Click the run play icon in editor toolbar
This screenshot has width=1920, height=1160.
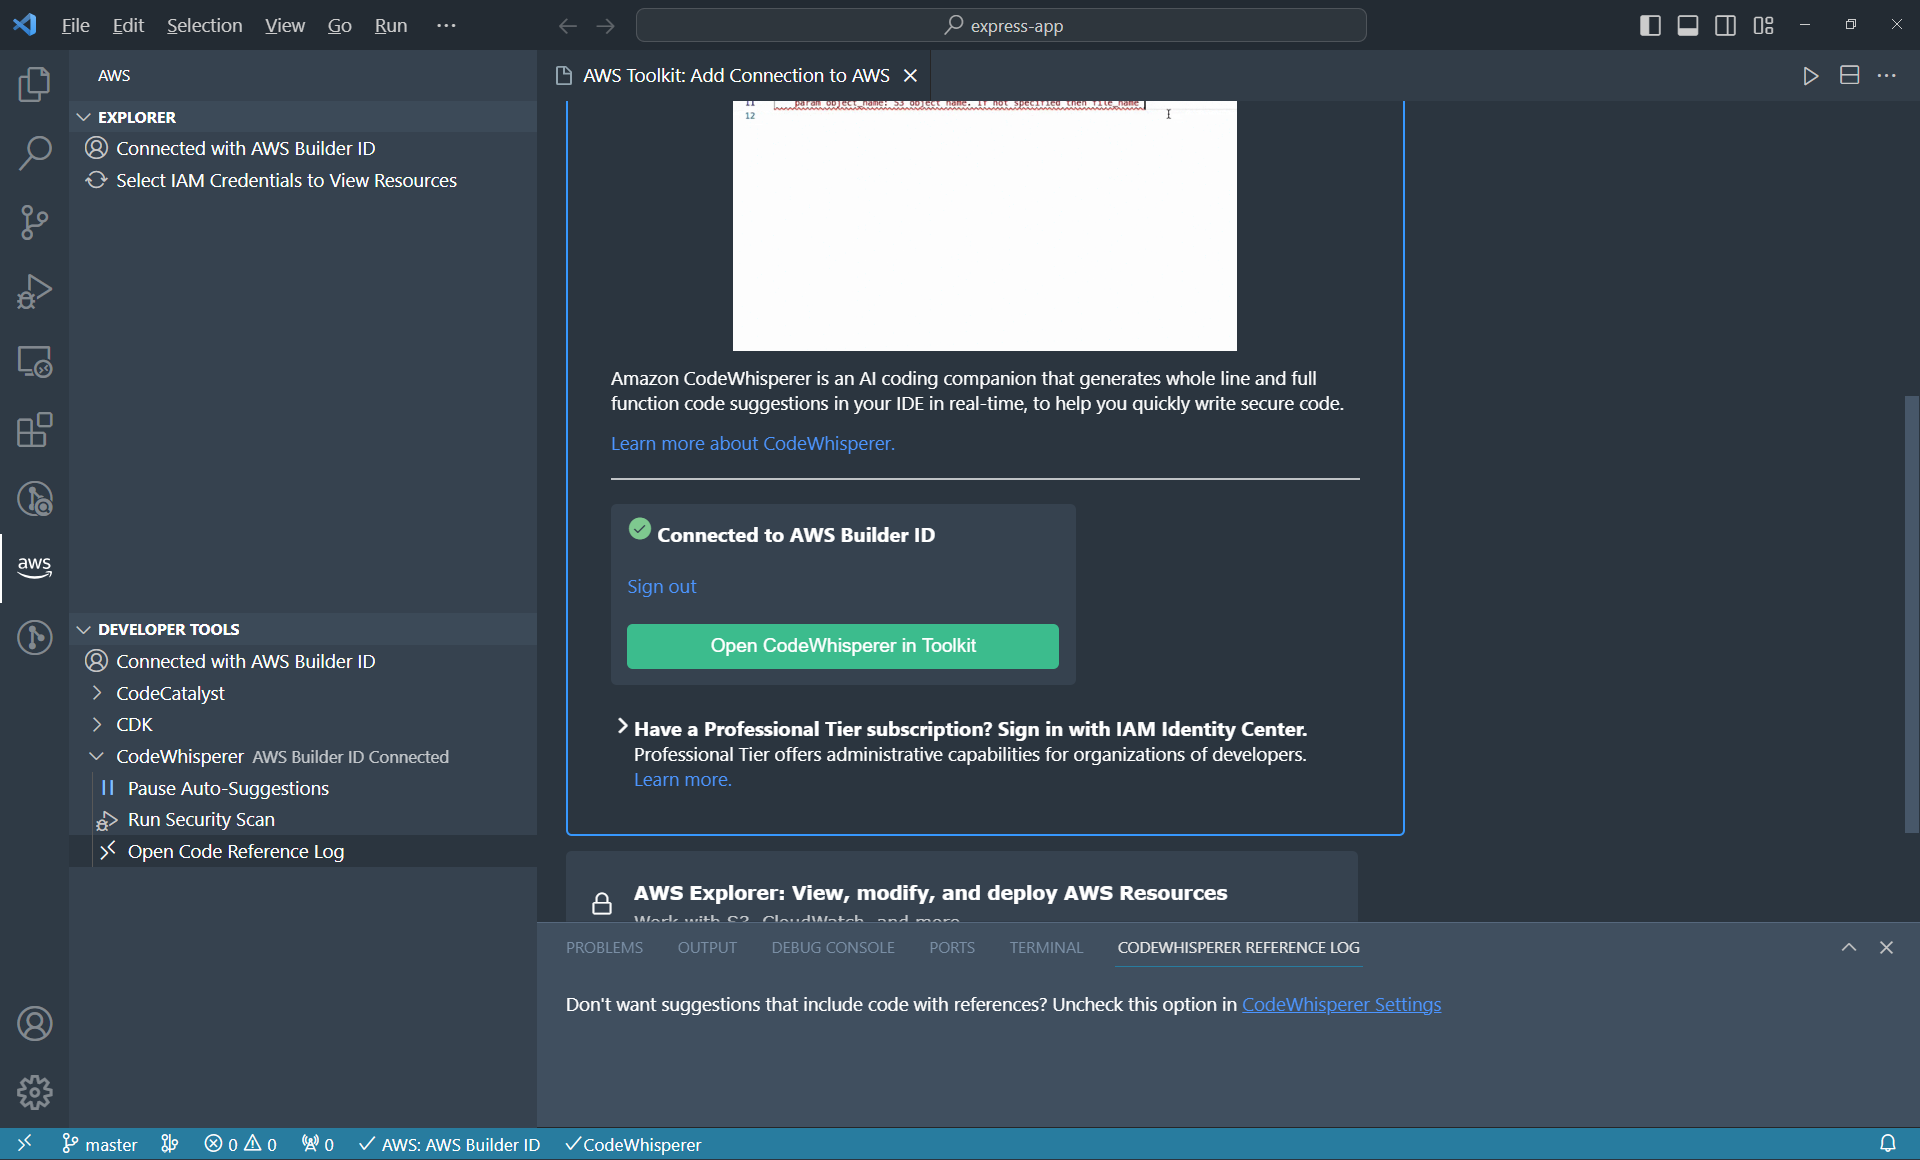[x=1810, y=76]
